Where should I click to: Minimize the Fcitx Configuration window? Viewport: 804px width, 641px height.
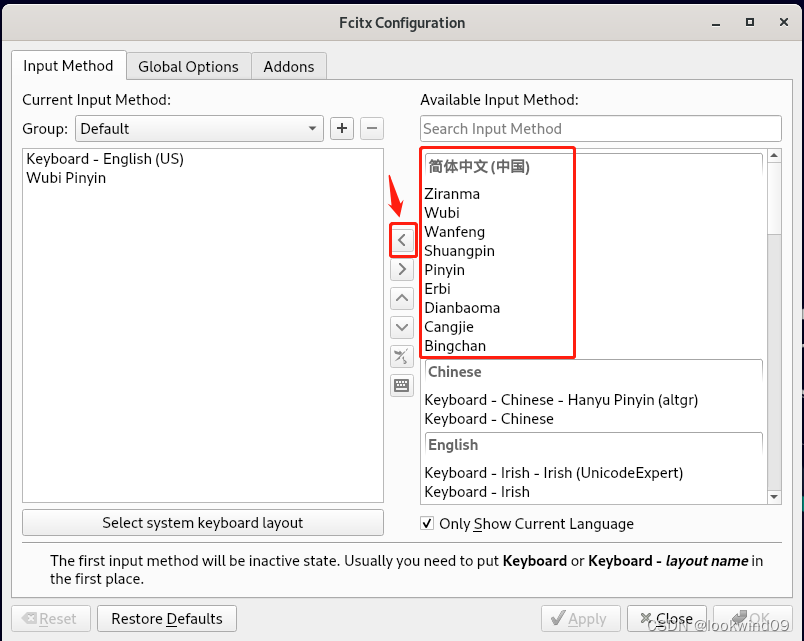tap(716, 23)
